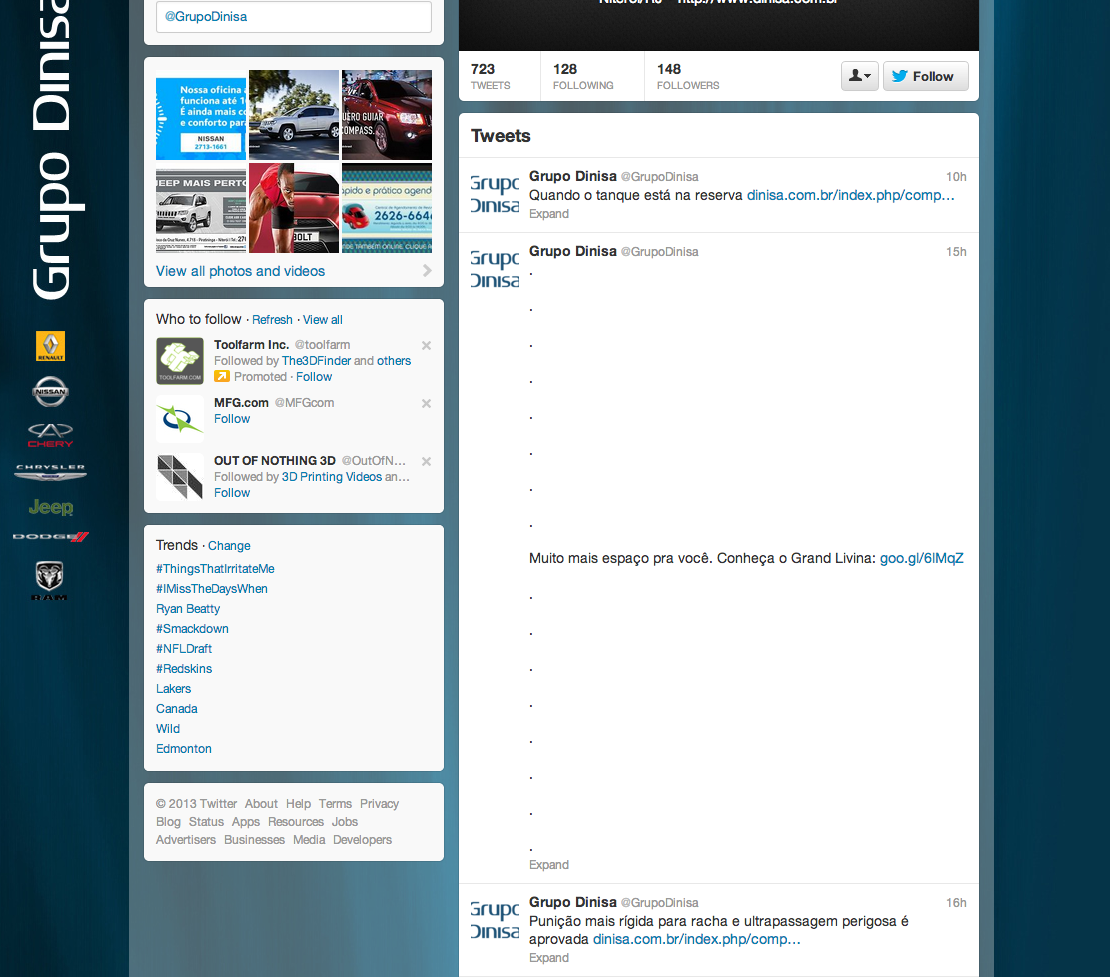Image resolution: width=1110 pixels, height=977 pixels.
Task: Refresh the Who to follow list
Action: [272, 320]
